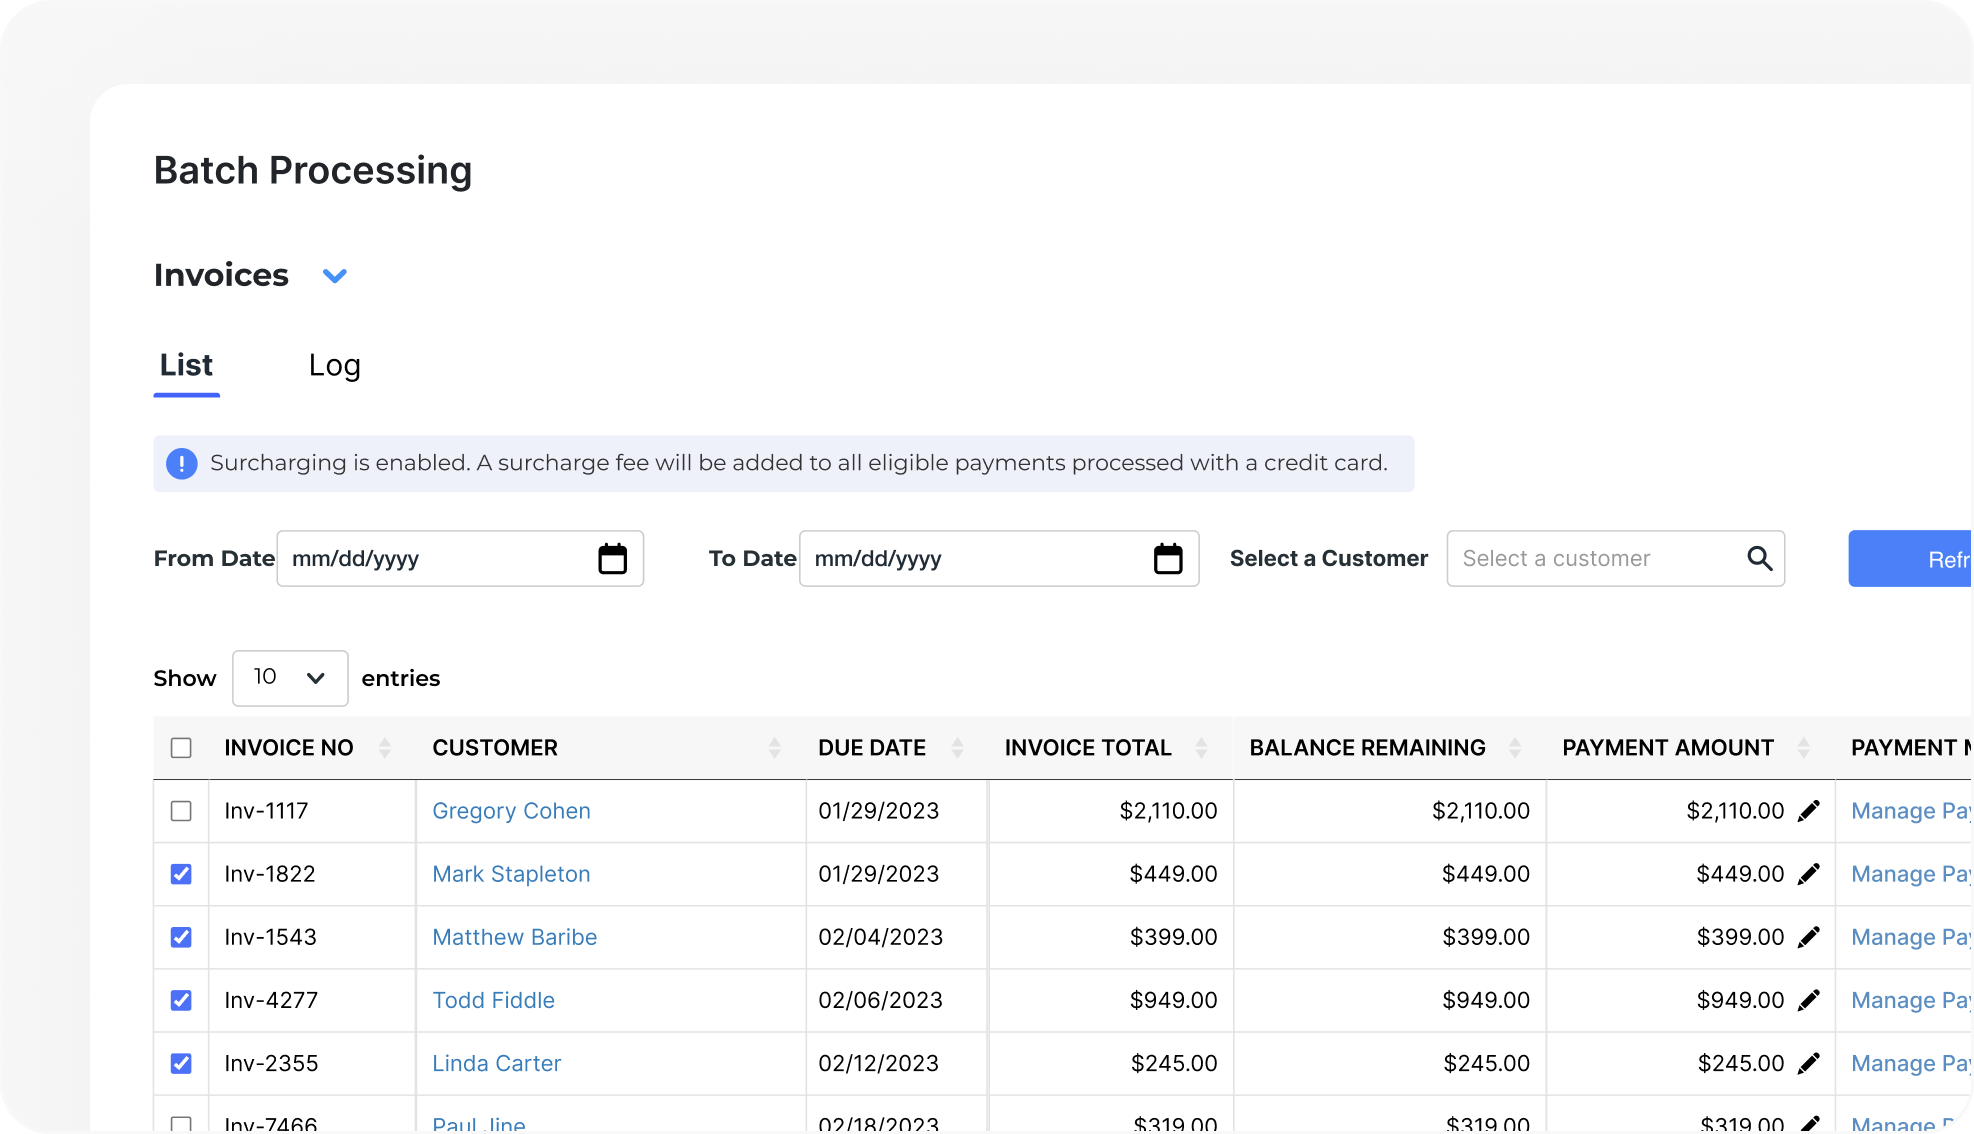The width and height of the screenshot is (1974, 1134).
Task: Check the Inv-1117 row checkbox
Action: pos(181,811)
